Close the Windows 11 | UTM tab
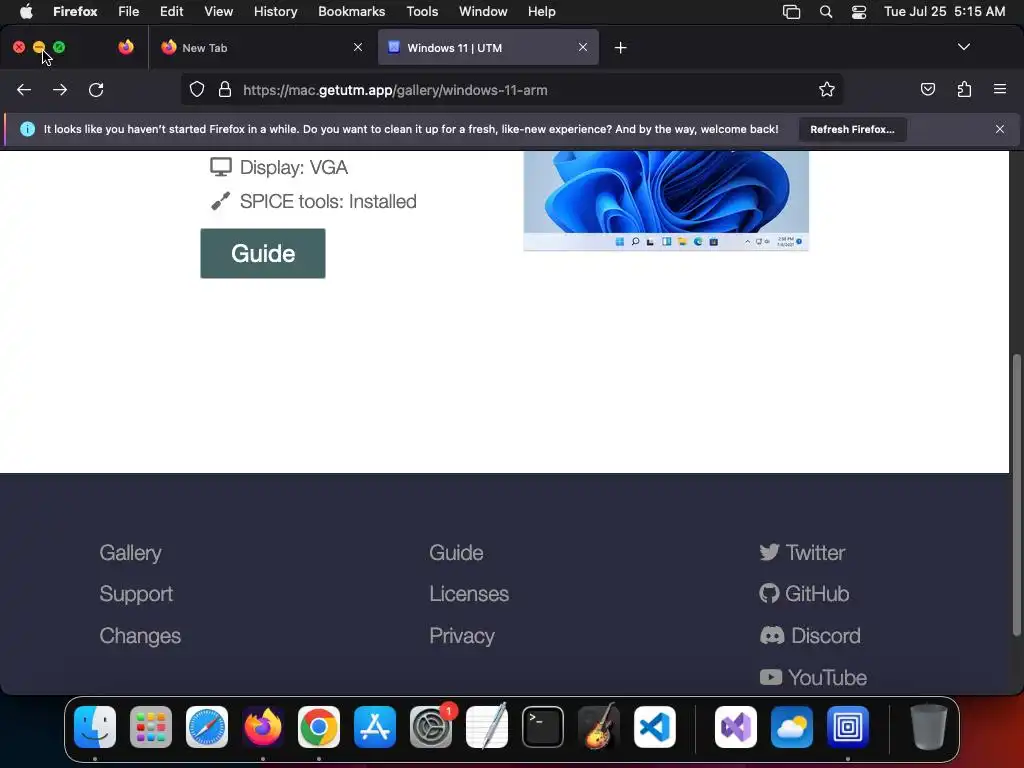Image resolution: width=1024 pixels, height=768 pixels. [x=583, y=47]
